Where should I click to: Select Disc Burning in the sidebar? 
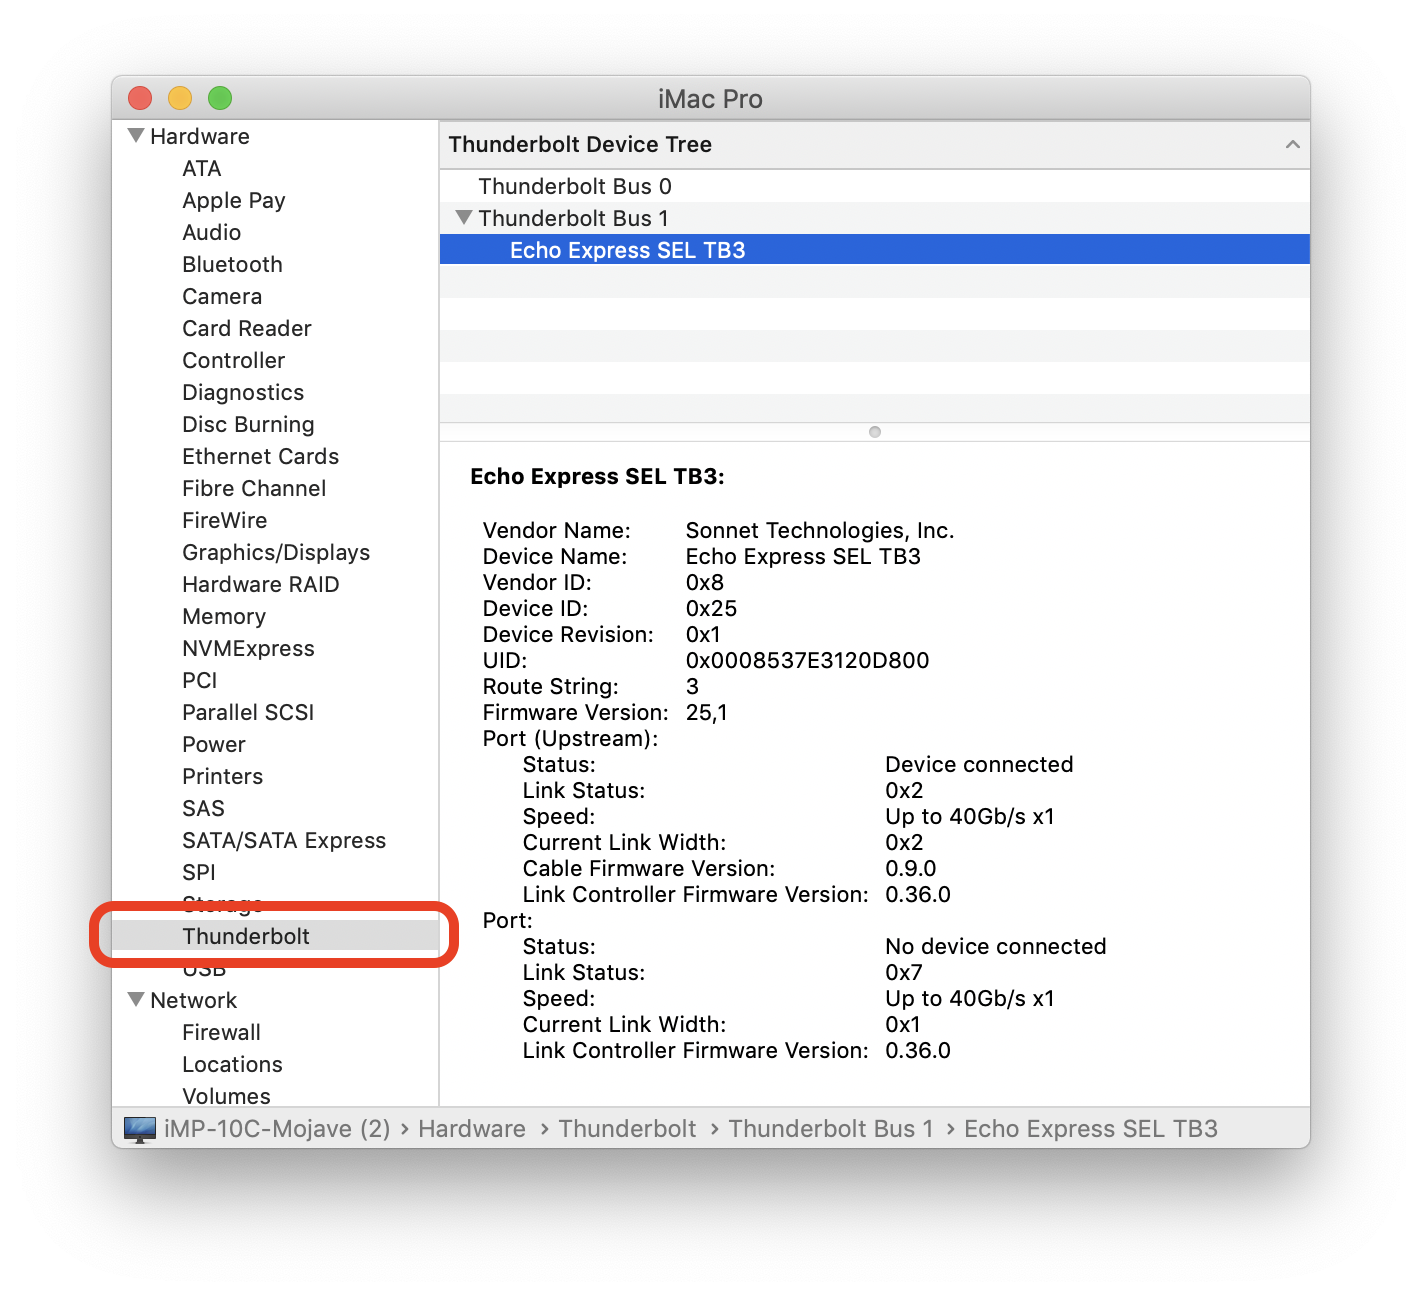pos(248,424)
